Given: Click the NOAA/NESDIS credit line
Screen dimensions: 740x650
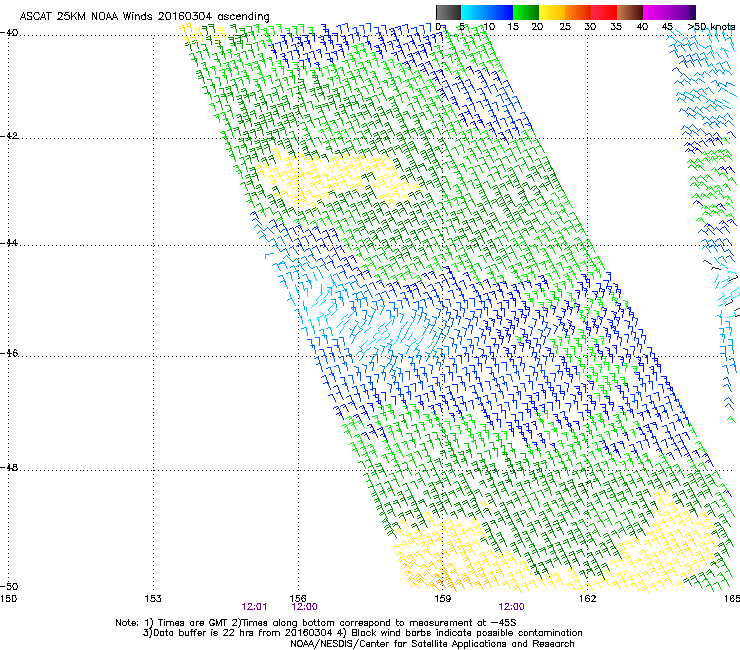Looking at the screenshot, I should tap(432, 644).
